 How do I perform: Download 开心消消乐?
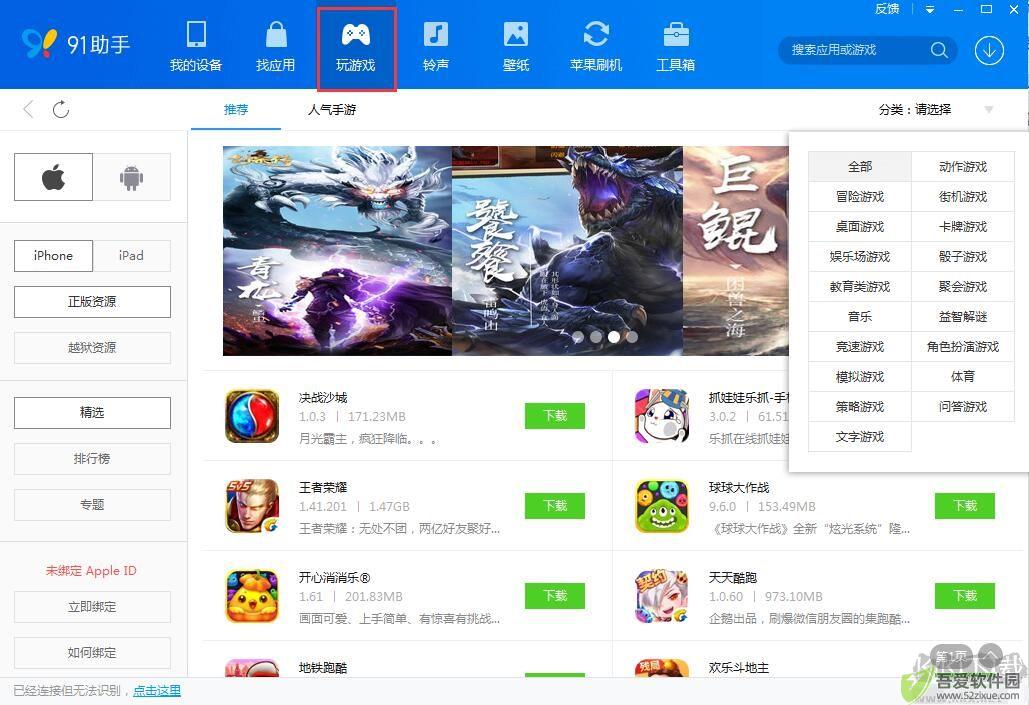555,595
